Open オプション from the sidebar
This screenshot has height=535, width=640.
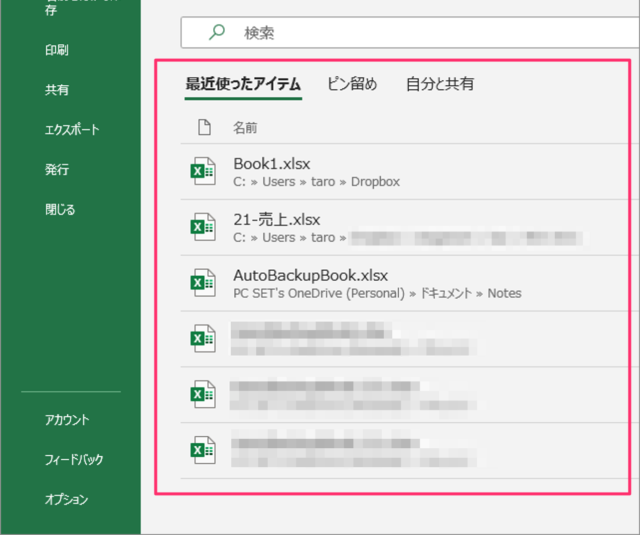pos(67,499)
